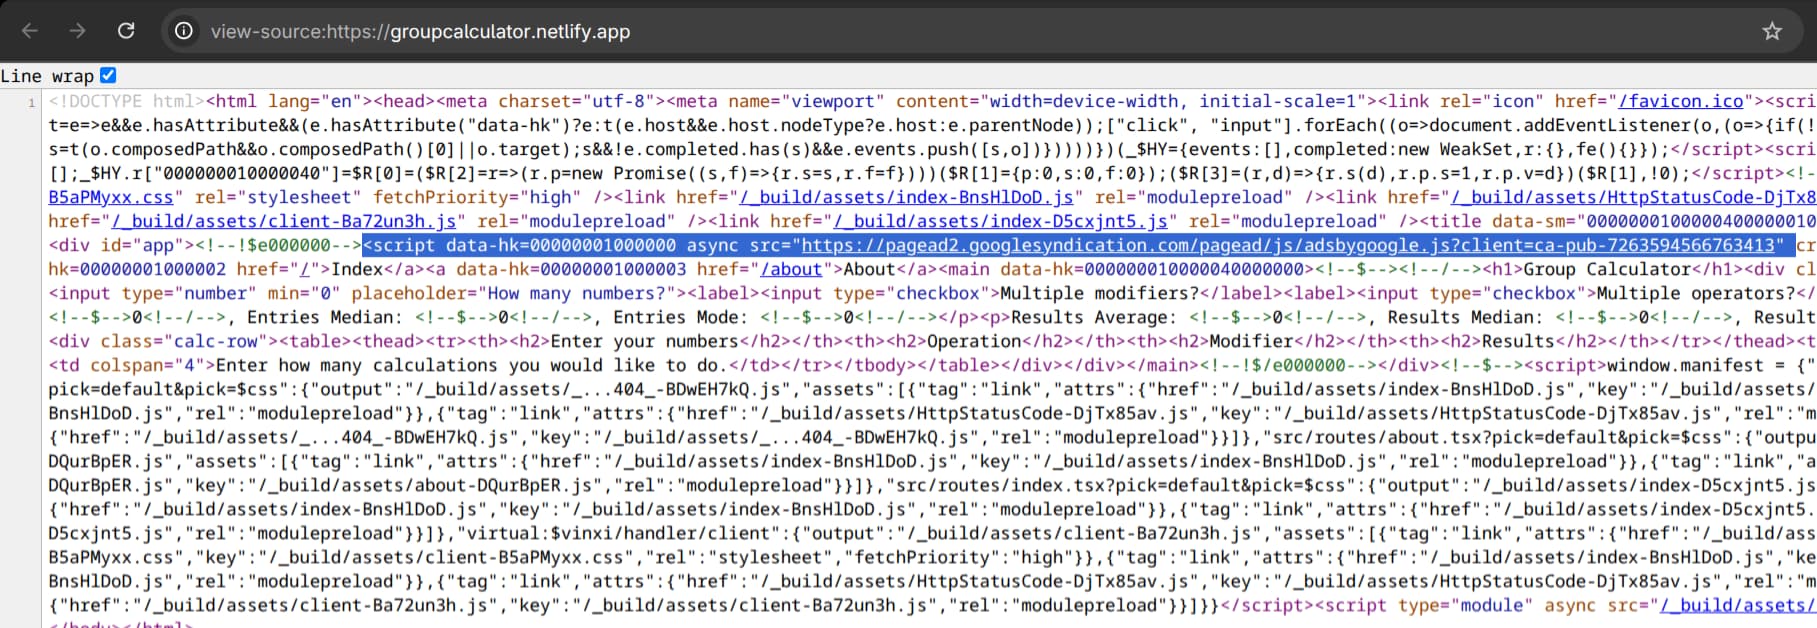Click the '<!DOCTYPE html>' text

(127, 101)
